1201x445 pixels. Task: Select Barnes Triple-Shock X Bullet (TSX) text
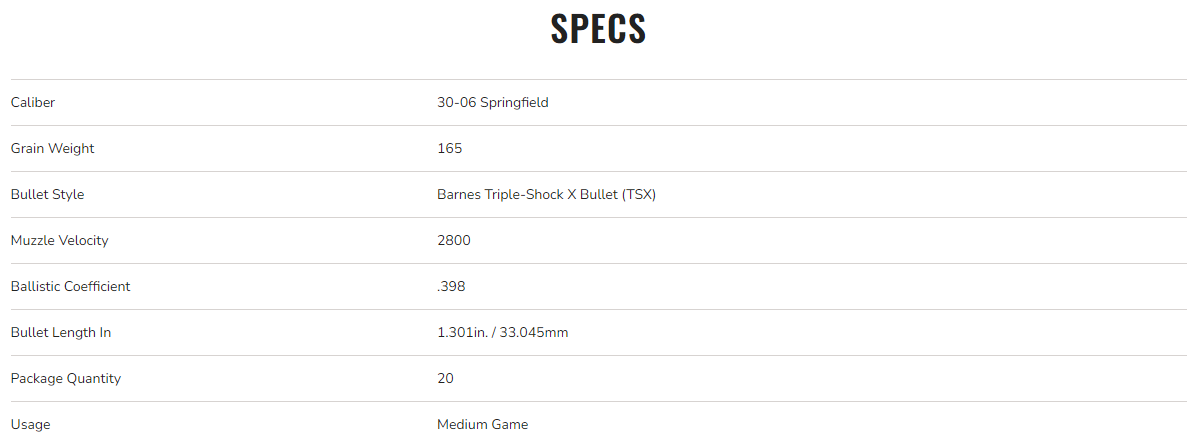(x=546, y=194)
